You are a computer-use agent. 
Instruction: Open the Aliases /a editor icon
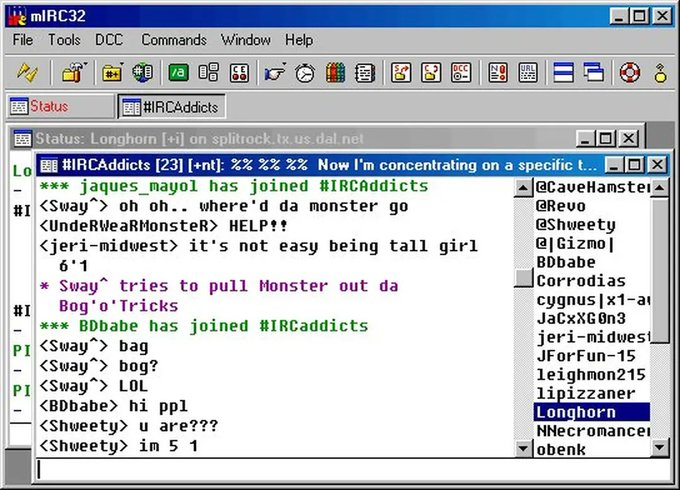pos(178,72)
